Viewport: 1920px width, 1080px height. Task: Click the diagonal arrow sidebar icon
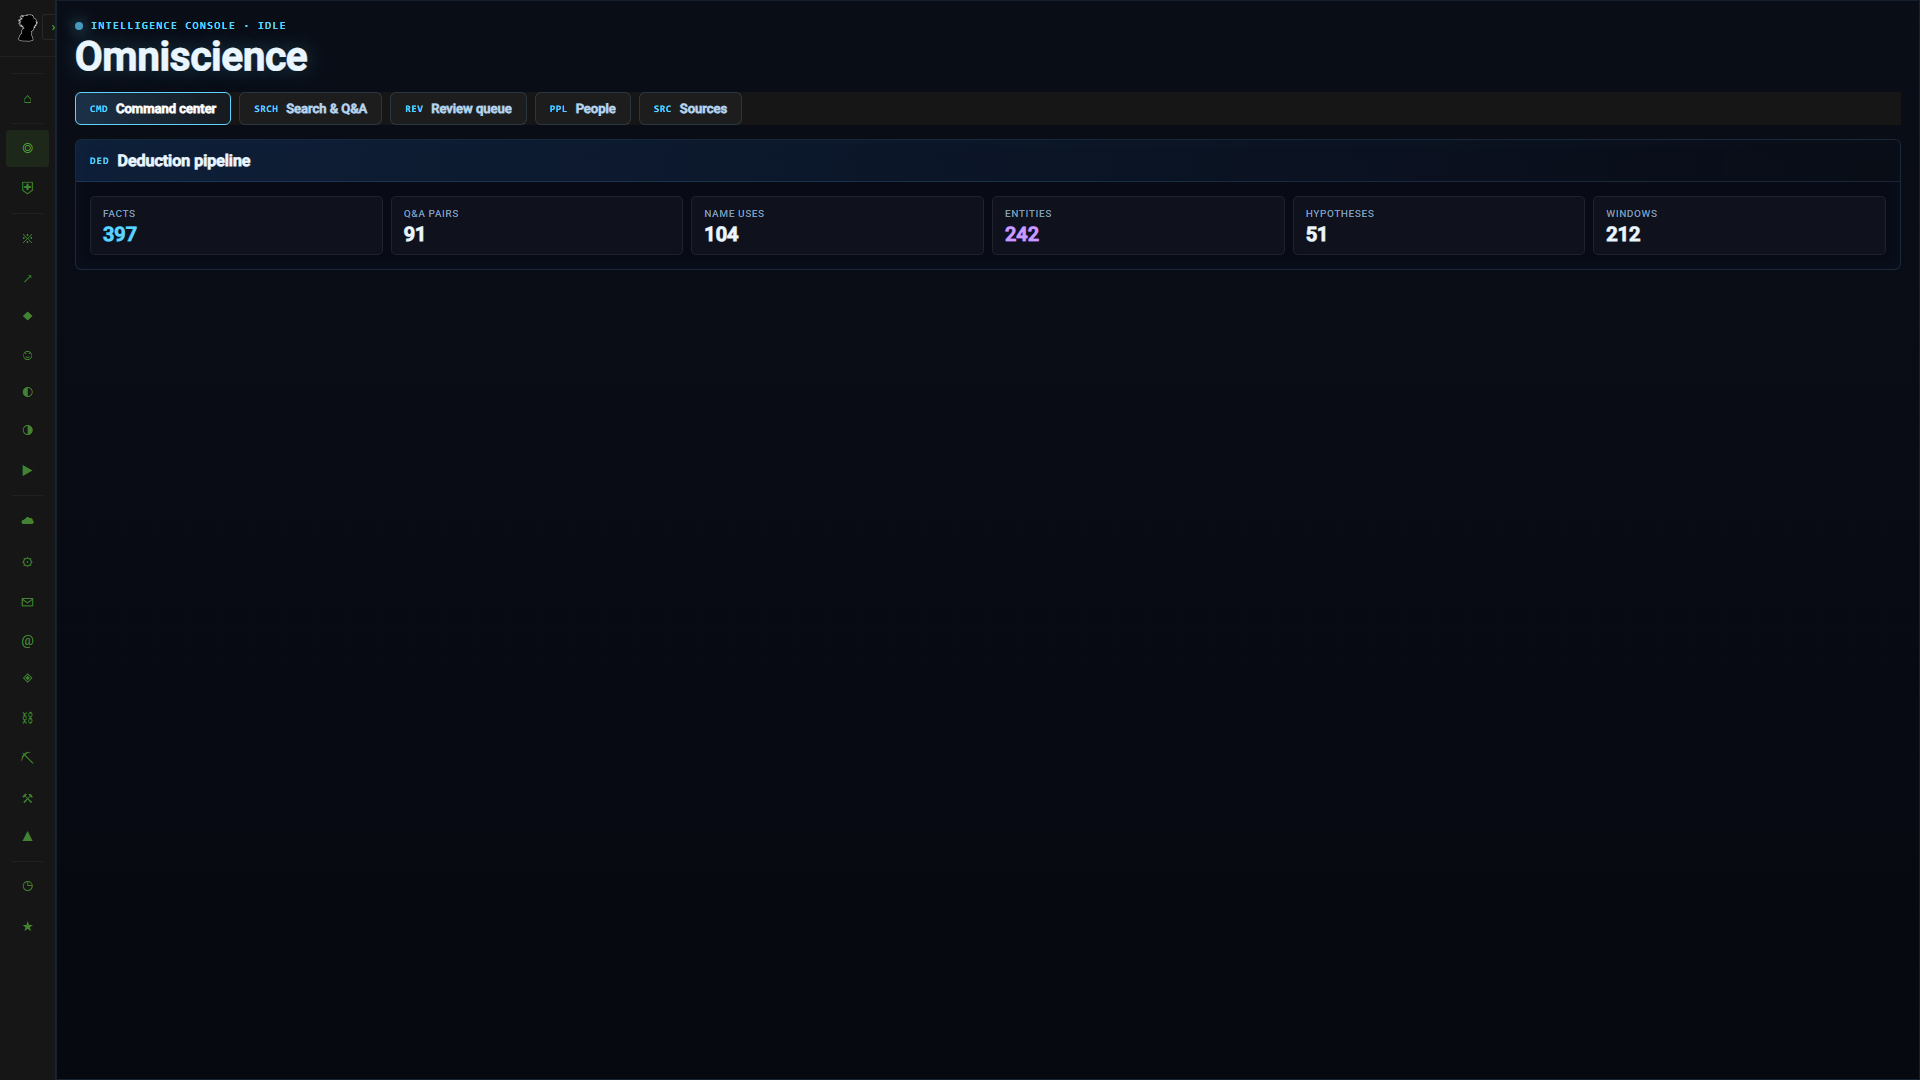click(x=27, y=279)
